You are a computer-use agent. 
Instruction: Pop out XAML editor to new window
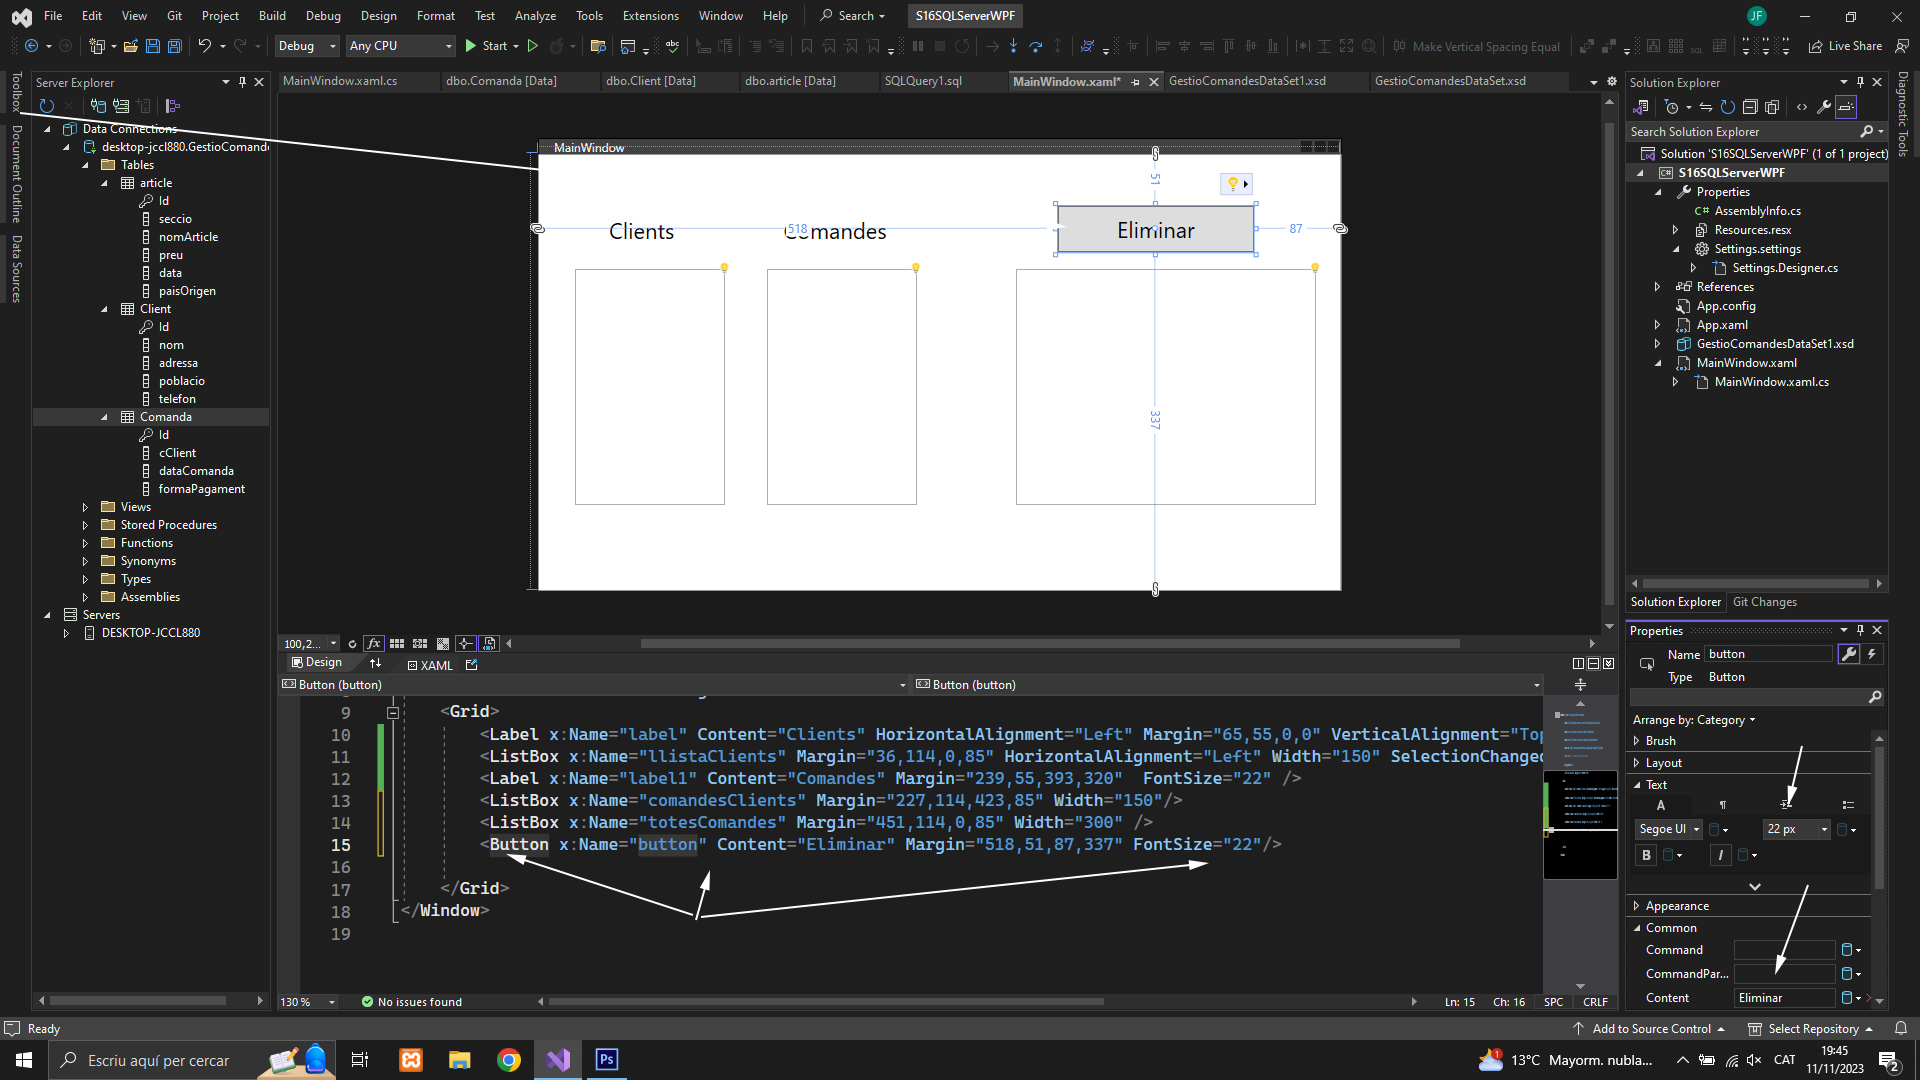pyautogui.click(x=472, y=665)
